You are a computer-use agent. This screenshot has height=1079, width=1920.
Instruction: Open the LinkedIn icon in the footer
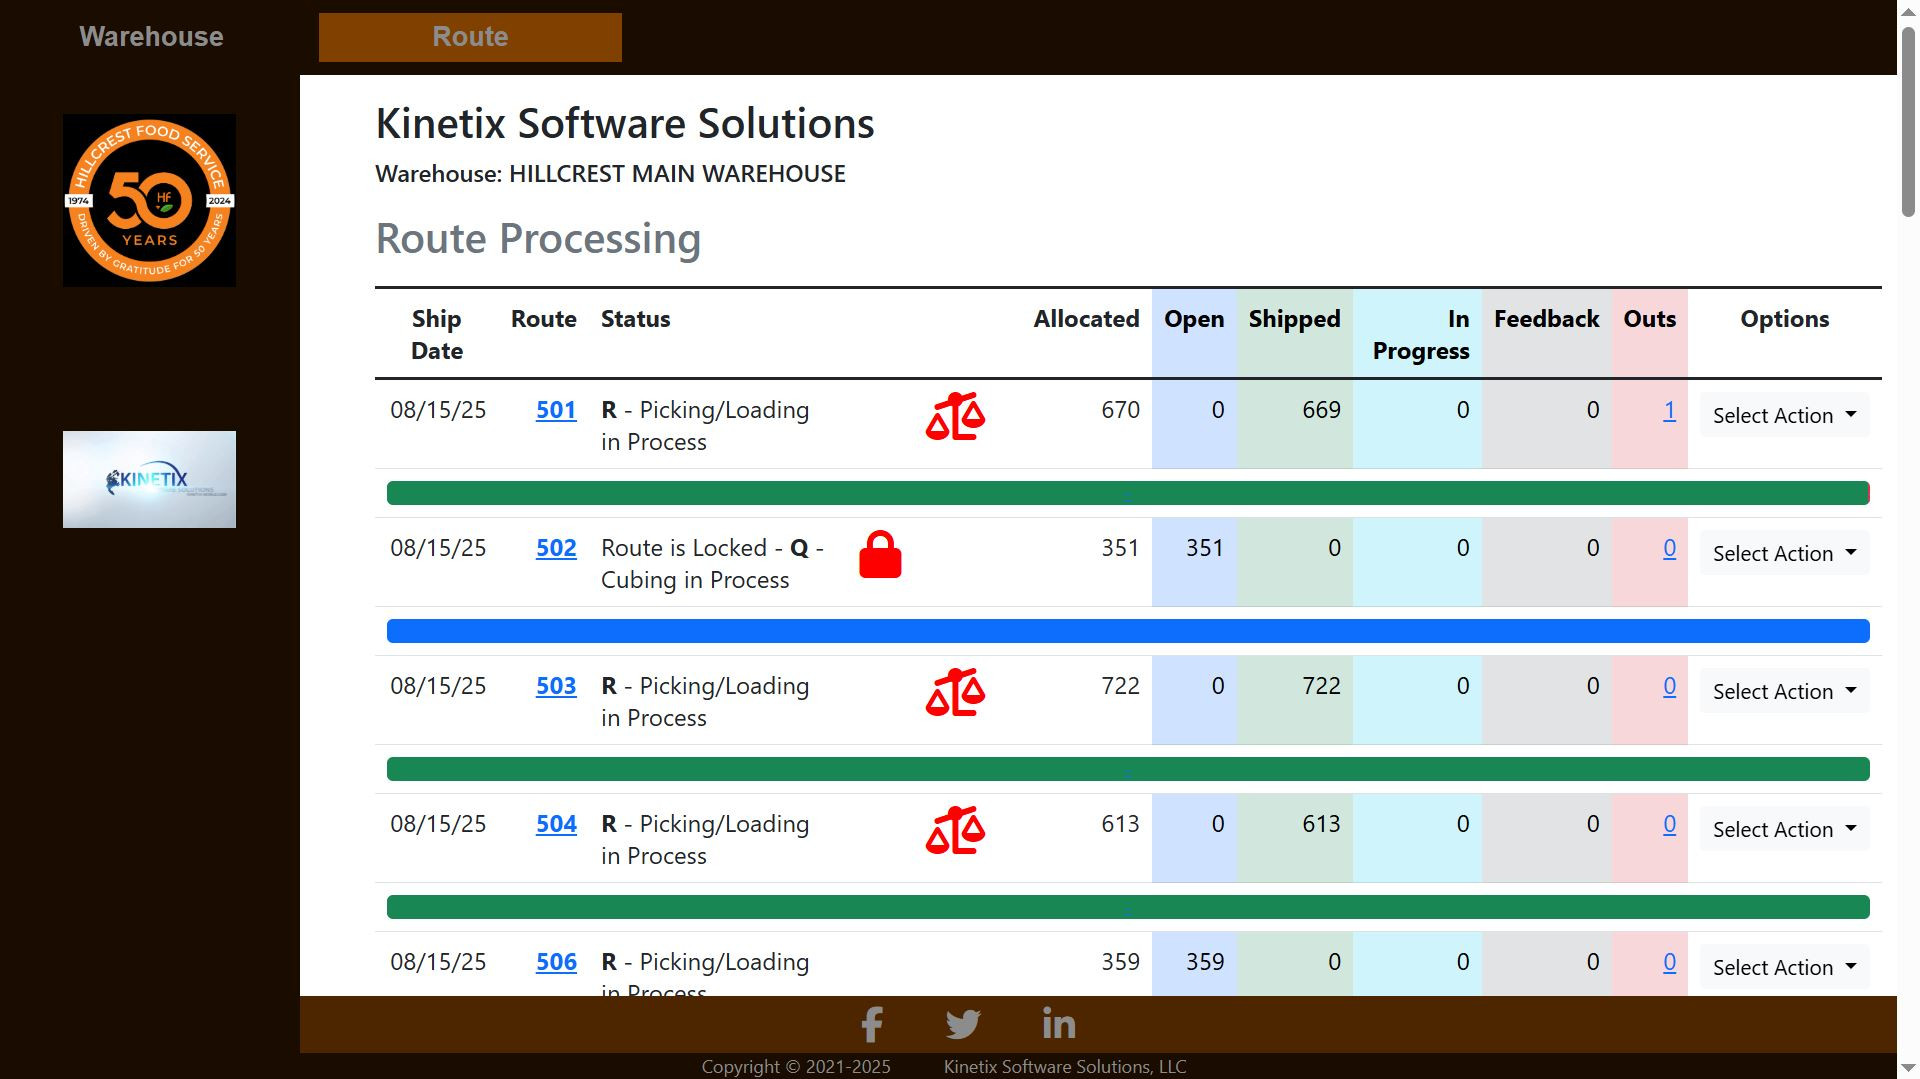(x=1058, y=1024)
